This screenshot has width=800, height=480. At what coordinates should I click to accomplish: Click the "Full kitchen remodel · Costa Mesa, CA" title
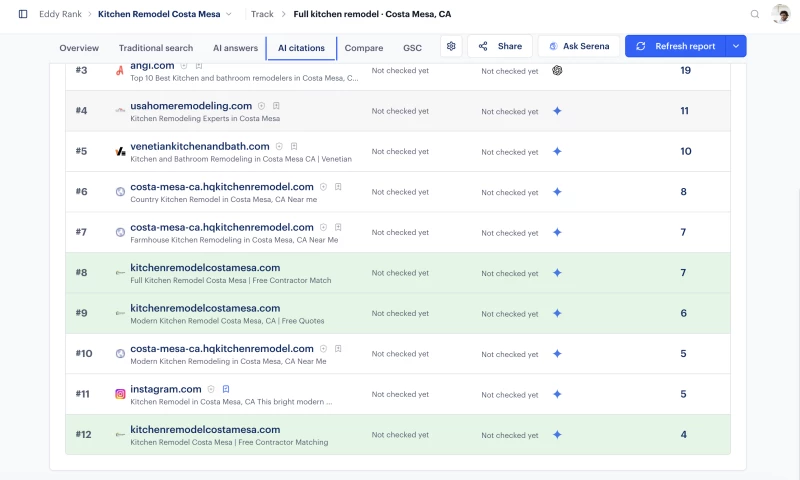click(x=372, y=14)
